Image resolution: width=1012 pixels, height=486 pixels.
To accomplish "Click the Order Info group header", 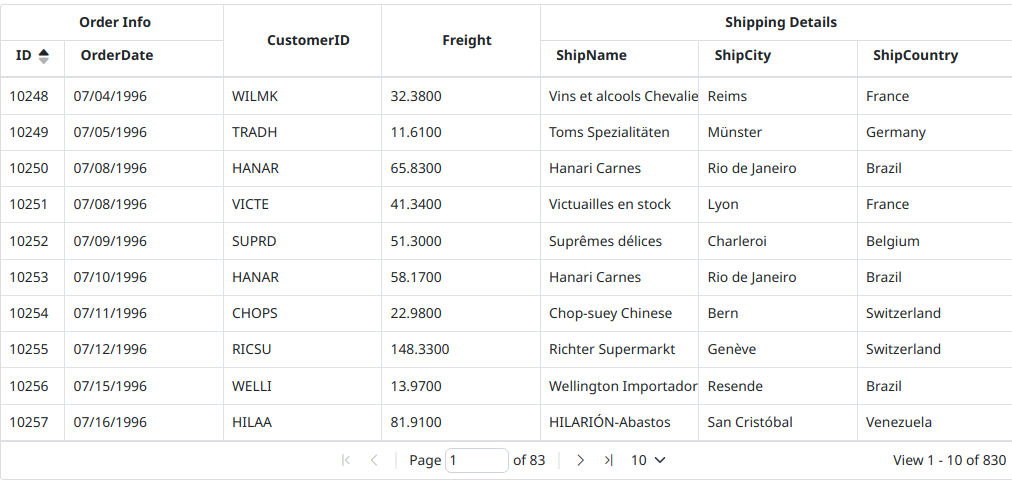I will tap(115, 22).
